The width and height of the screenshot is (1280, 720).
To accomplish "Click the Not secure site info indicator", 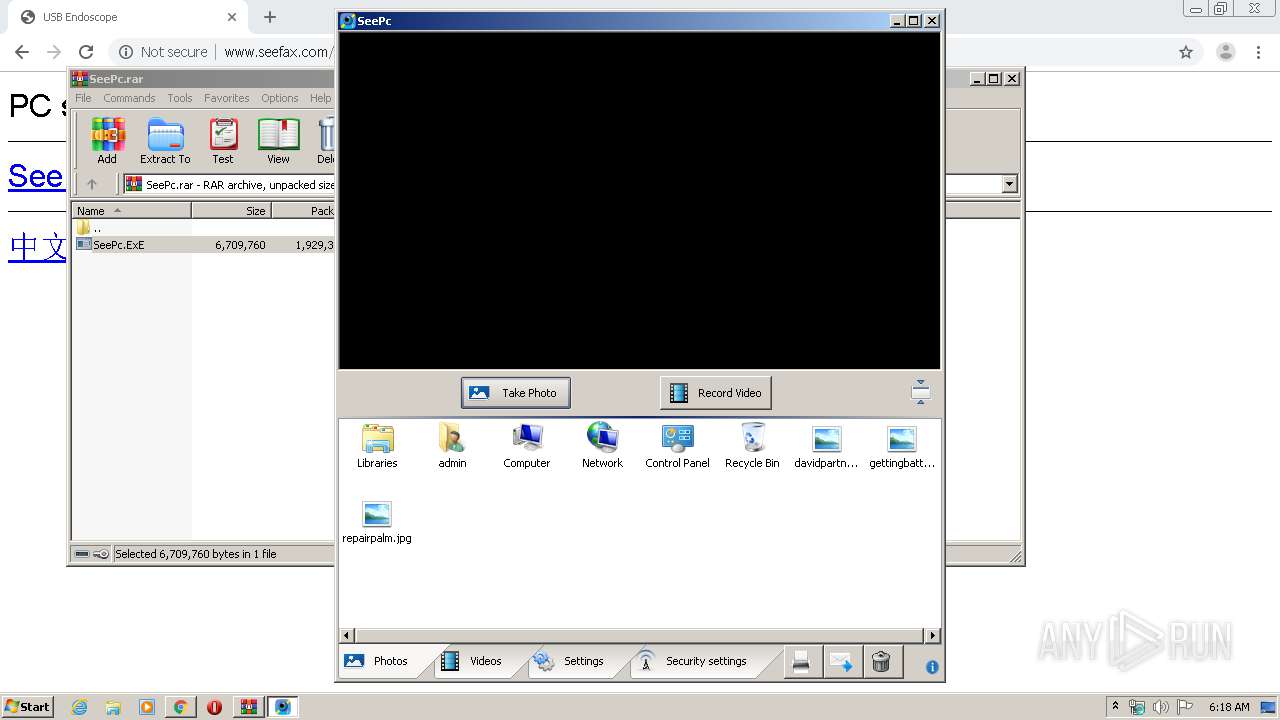I will point(163,52).
